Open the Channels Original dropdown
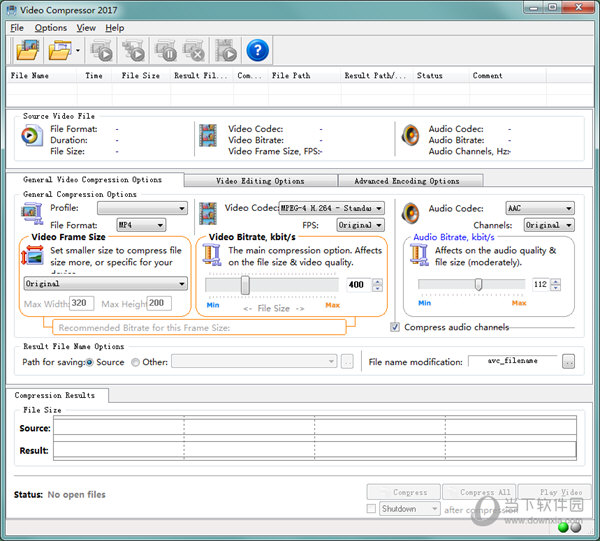600x541 pixels. point(549,225)
